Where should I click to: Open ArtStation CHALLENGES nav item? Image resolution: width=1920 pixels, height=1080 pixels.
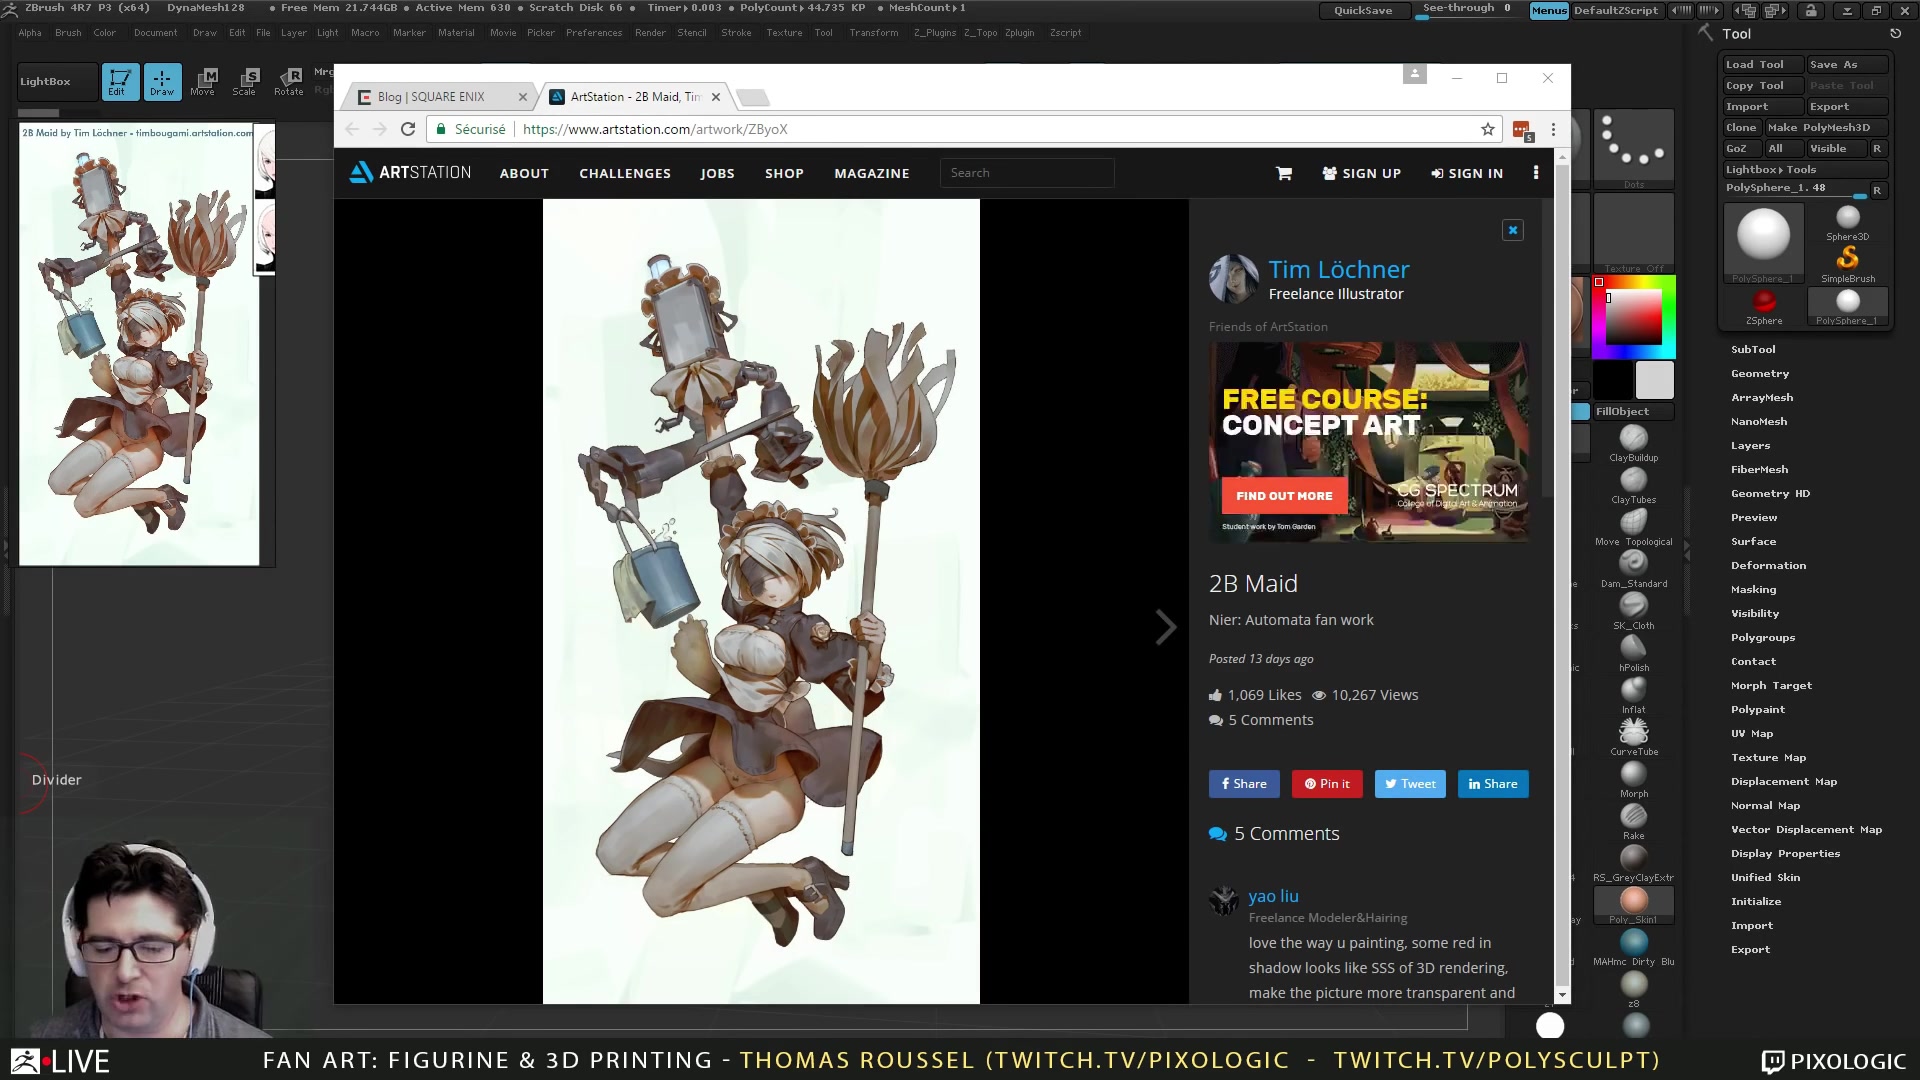pos(625,173)
